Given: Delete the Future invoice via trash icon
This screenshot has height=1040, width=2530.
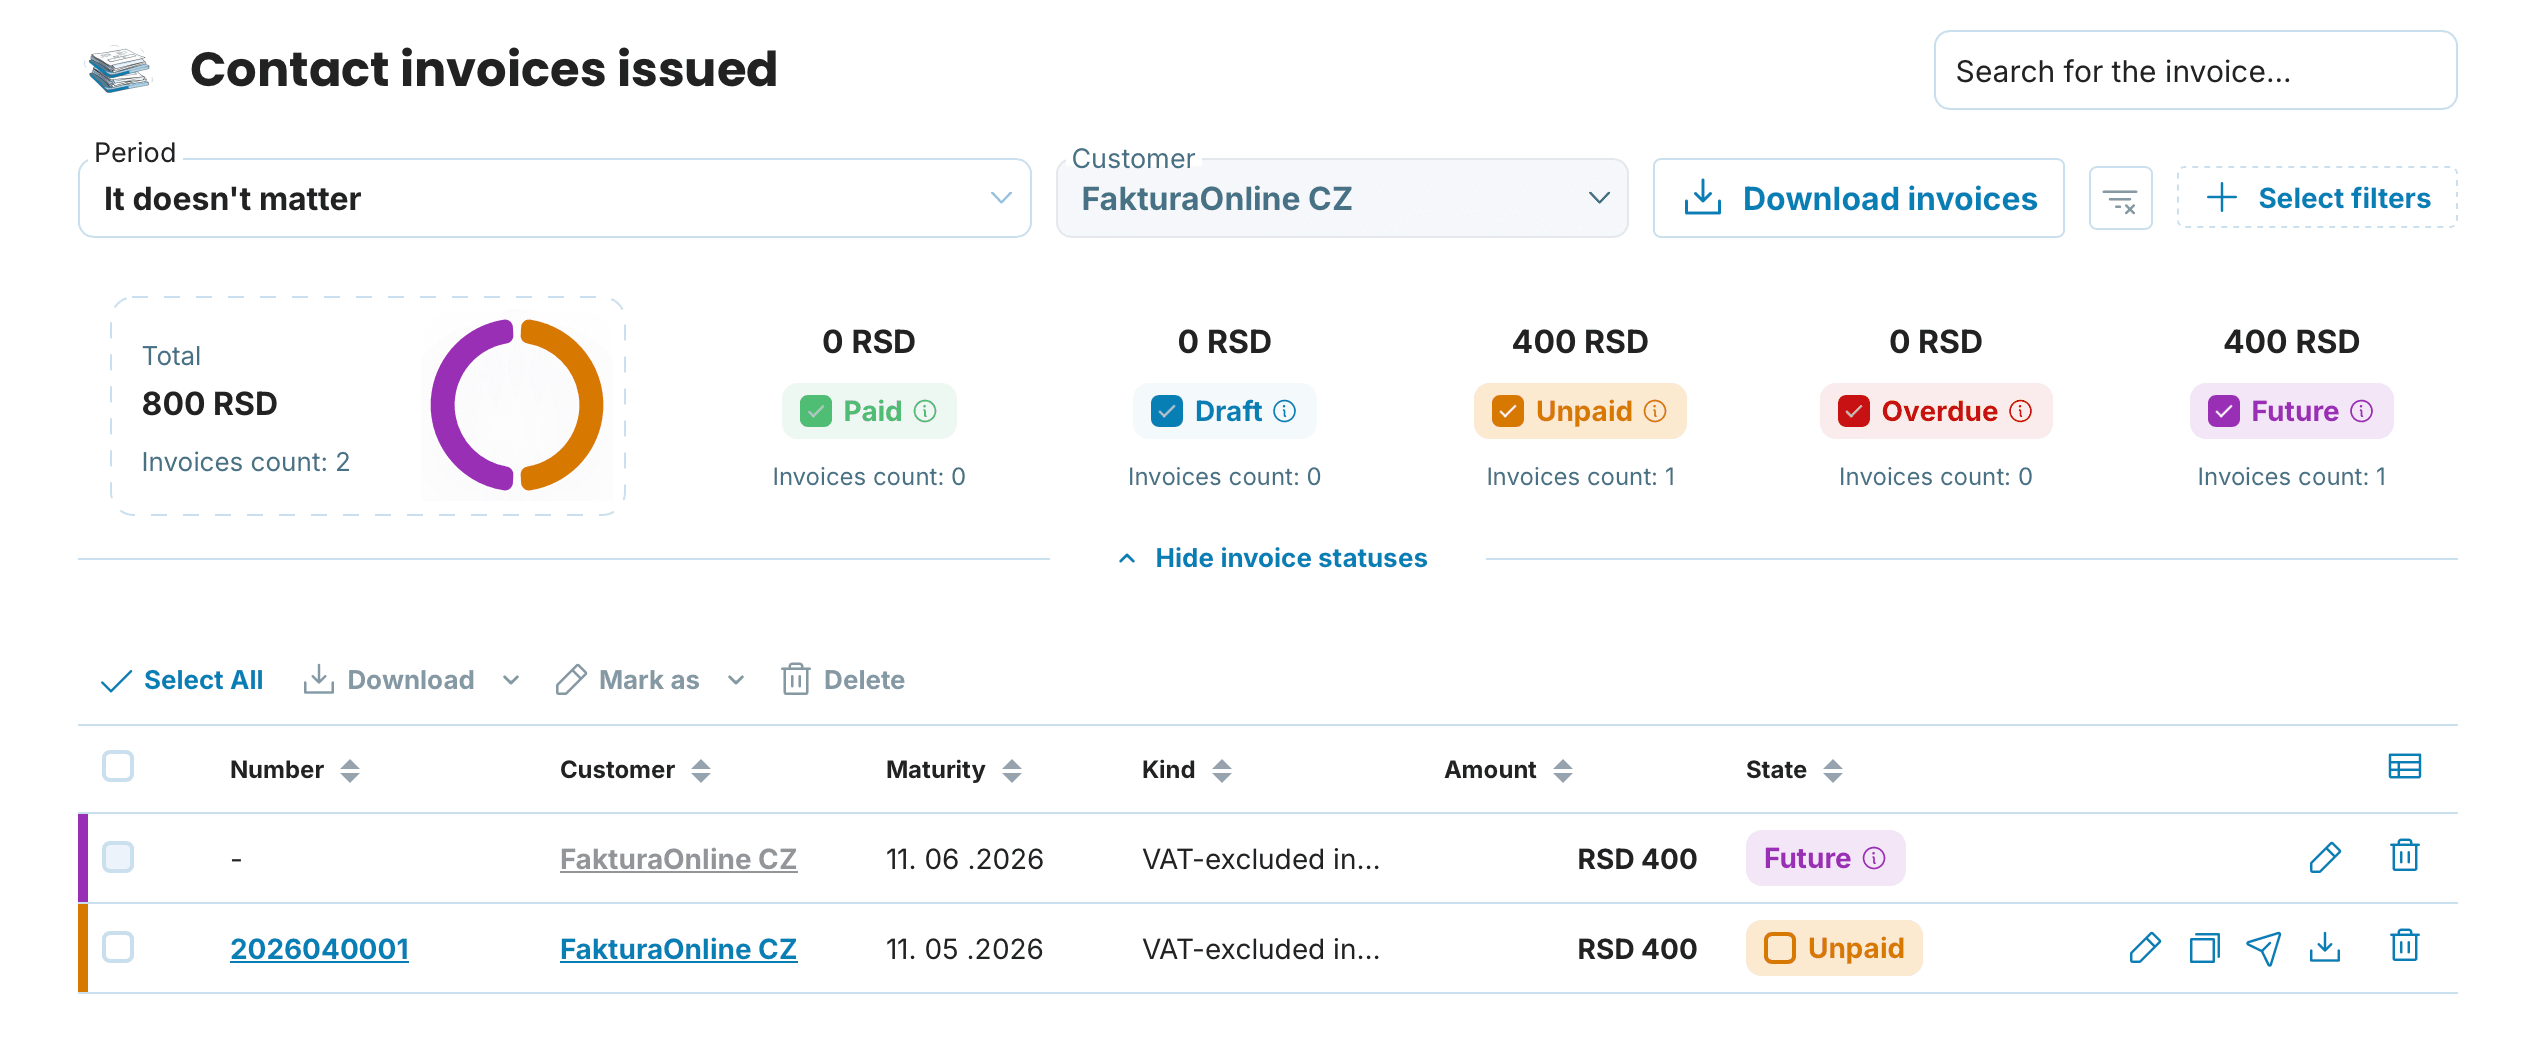Looking at the screenshot, I should tap(2404, 856).
